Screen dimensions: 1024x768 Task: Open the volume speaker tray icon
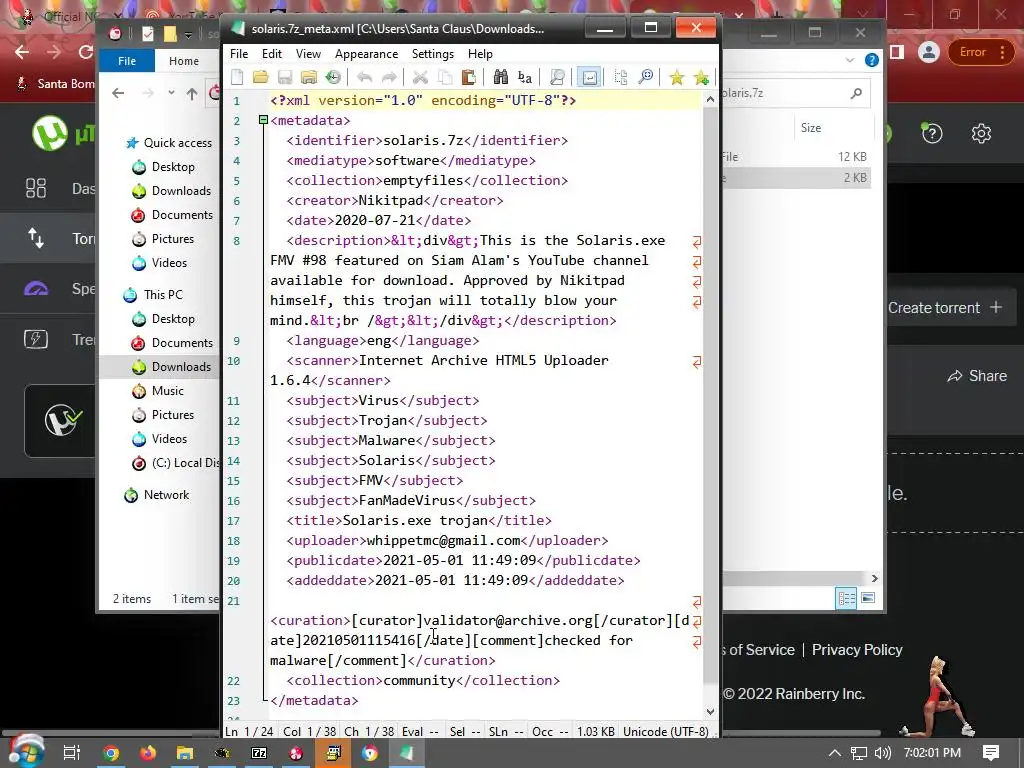click(882, 753)
